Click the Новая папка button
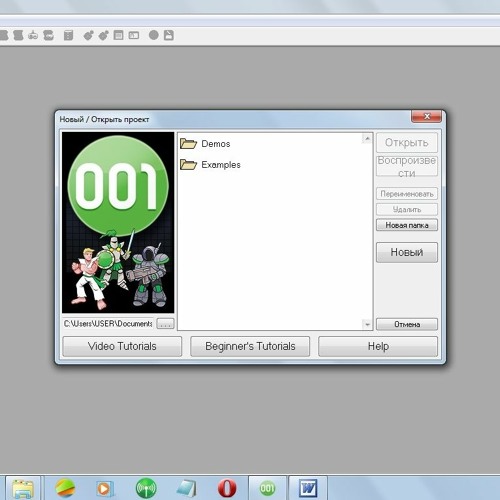The width and height of the screenshot is (500, 500). click(407, 225)
